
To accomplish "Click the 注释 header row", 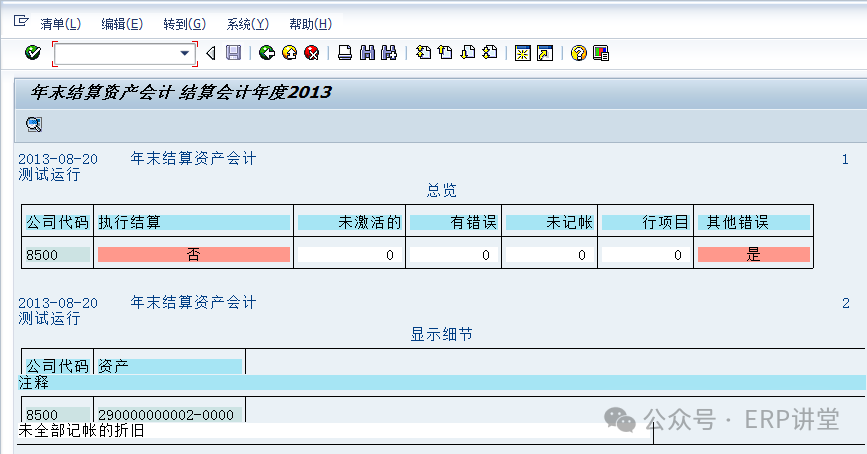I will point(441,383).
